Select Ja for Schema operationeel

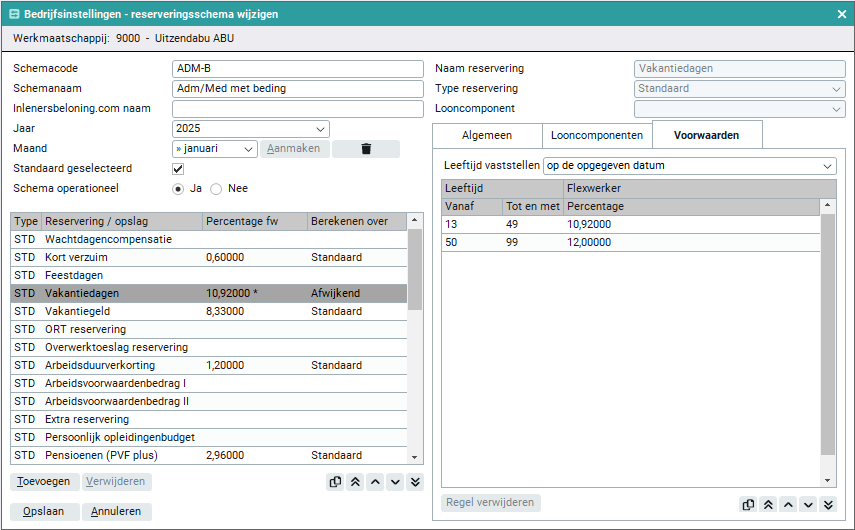[x=179, y=188]
